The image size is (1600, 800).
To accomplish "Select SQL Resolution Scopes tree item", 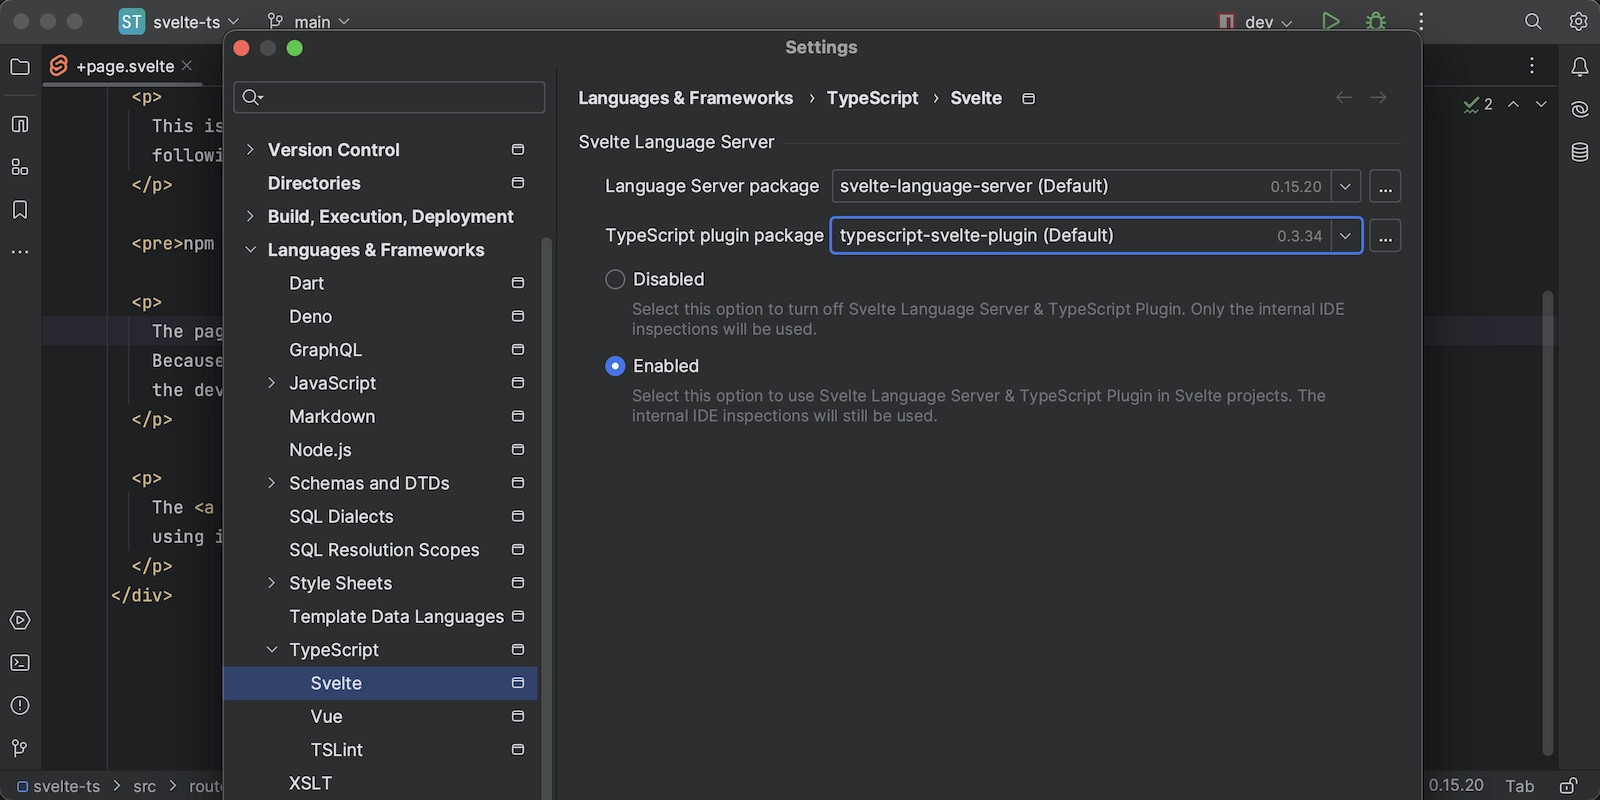I will click(x=380, y=550).
